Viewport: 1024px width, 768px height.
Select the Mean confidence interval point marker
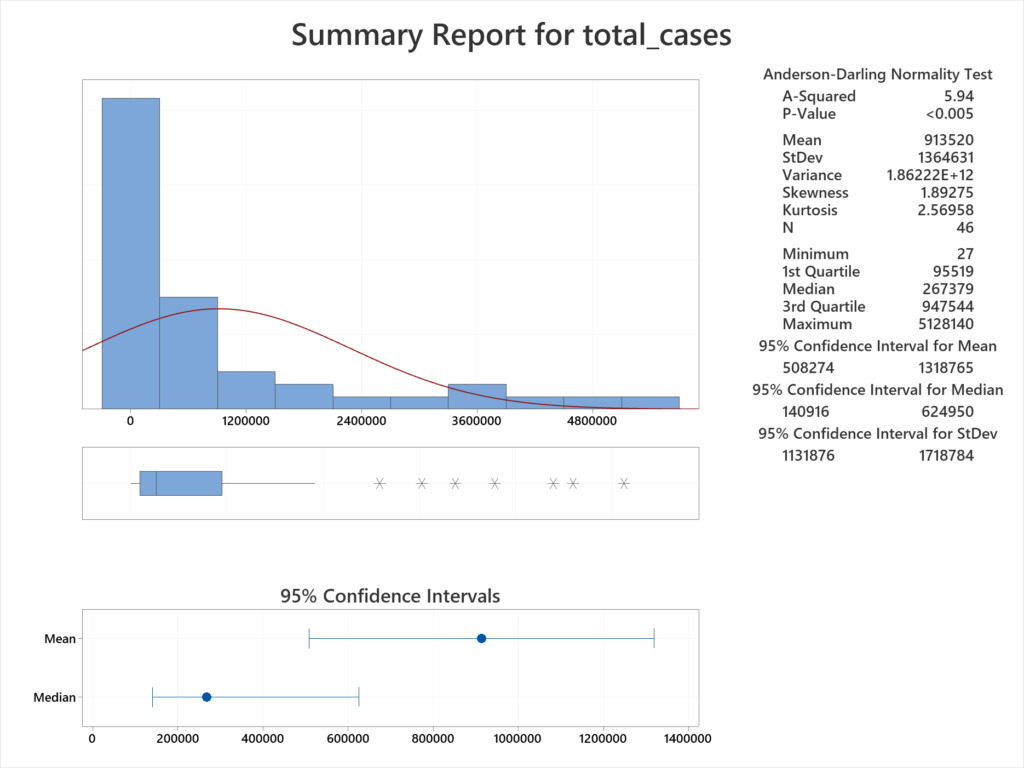tap(481, 637)
